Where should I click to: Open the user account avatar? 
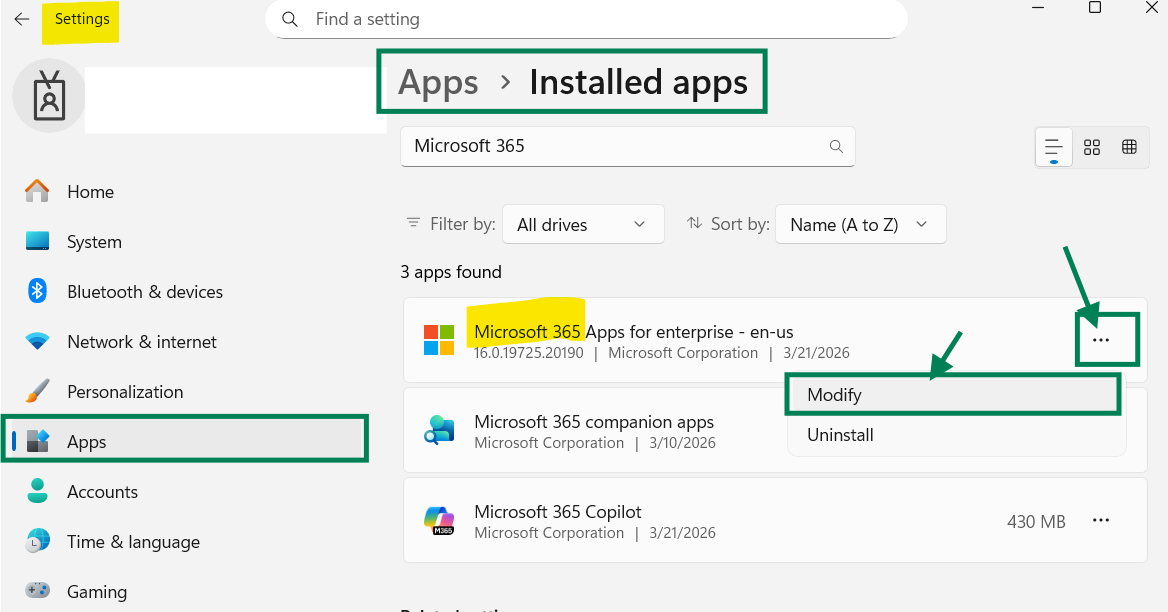(49, 96)
